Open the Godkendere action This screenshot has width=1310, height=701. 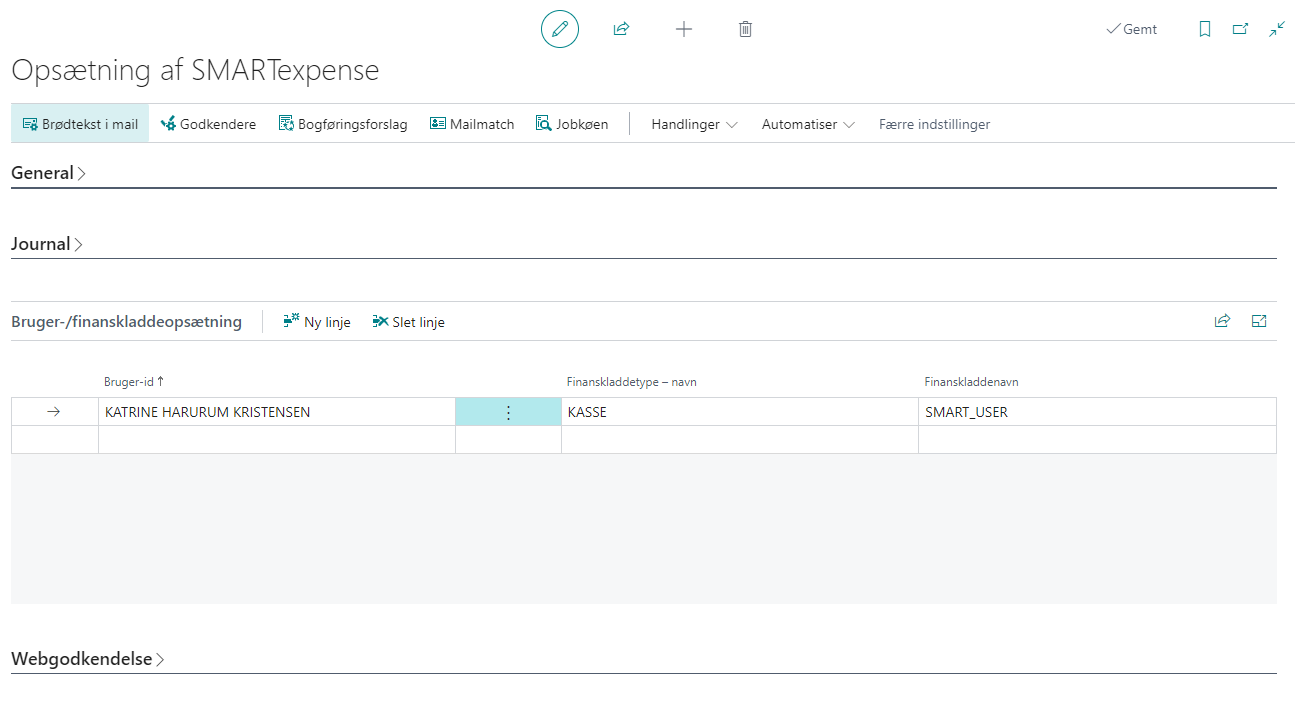(x=208, y=124)
